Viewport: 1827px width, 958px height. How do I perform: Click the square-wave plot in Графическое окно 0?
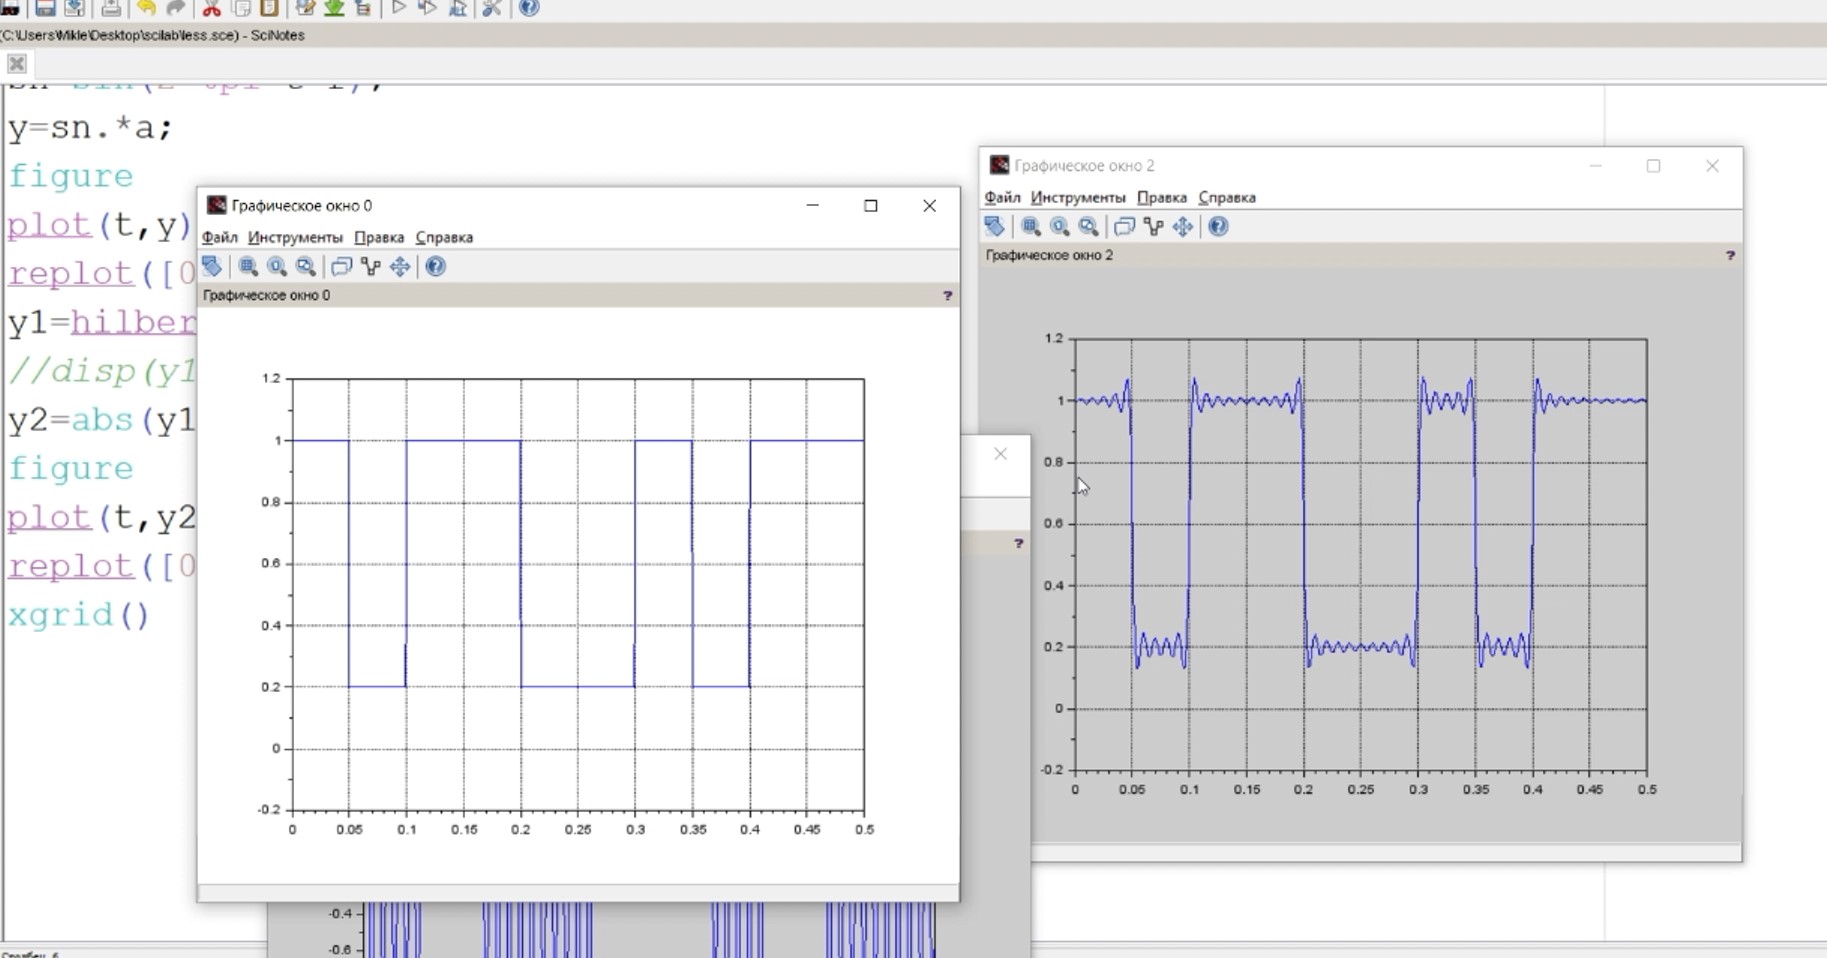click(578, 594)
